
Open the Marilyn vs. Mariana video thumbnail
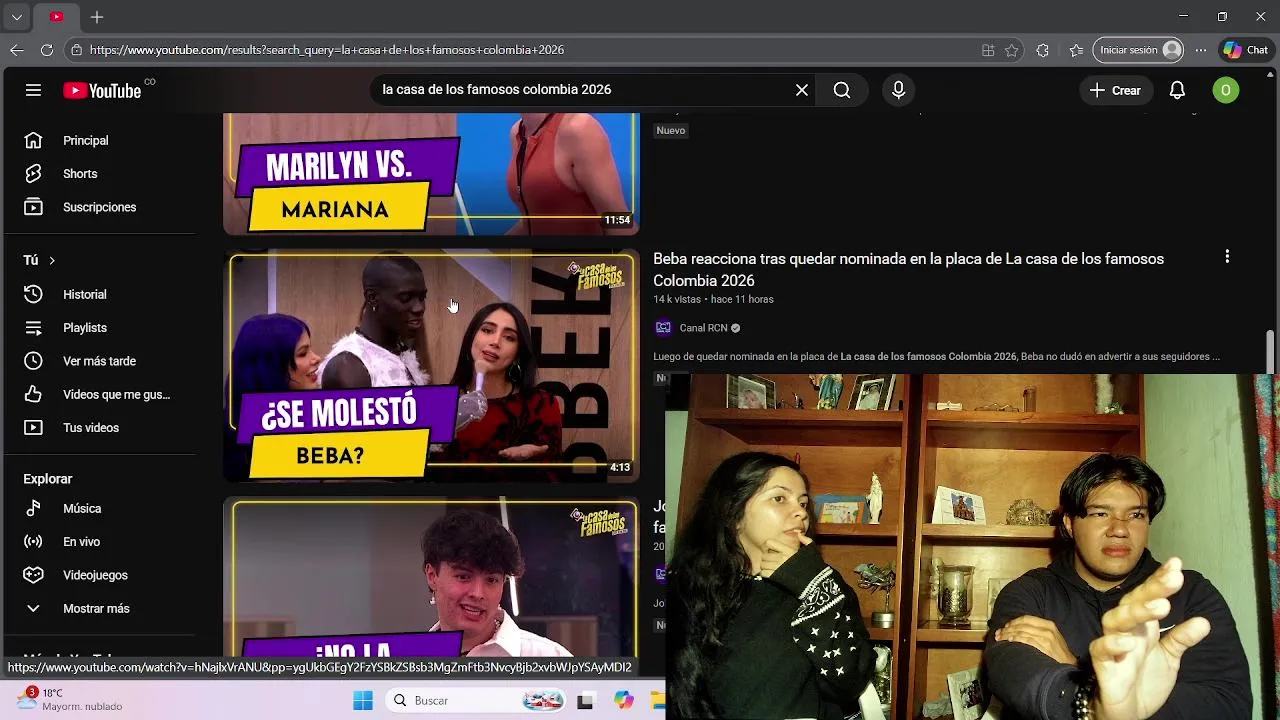431,174
